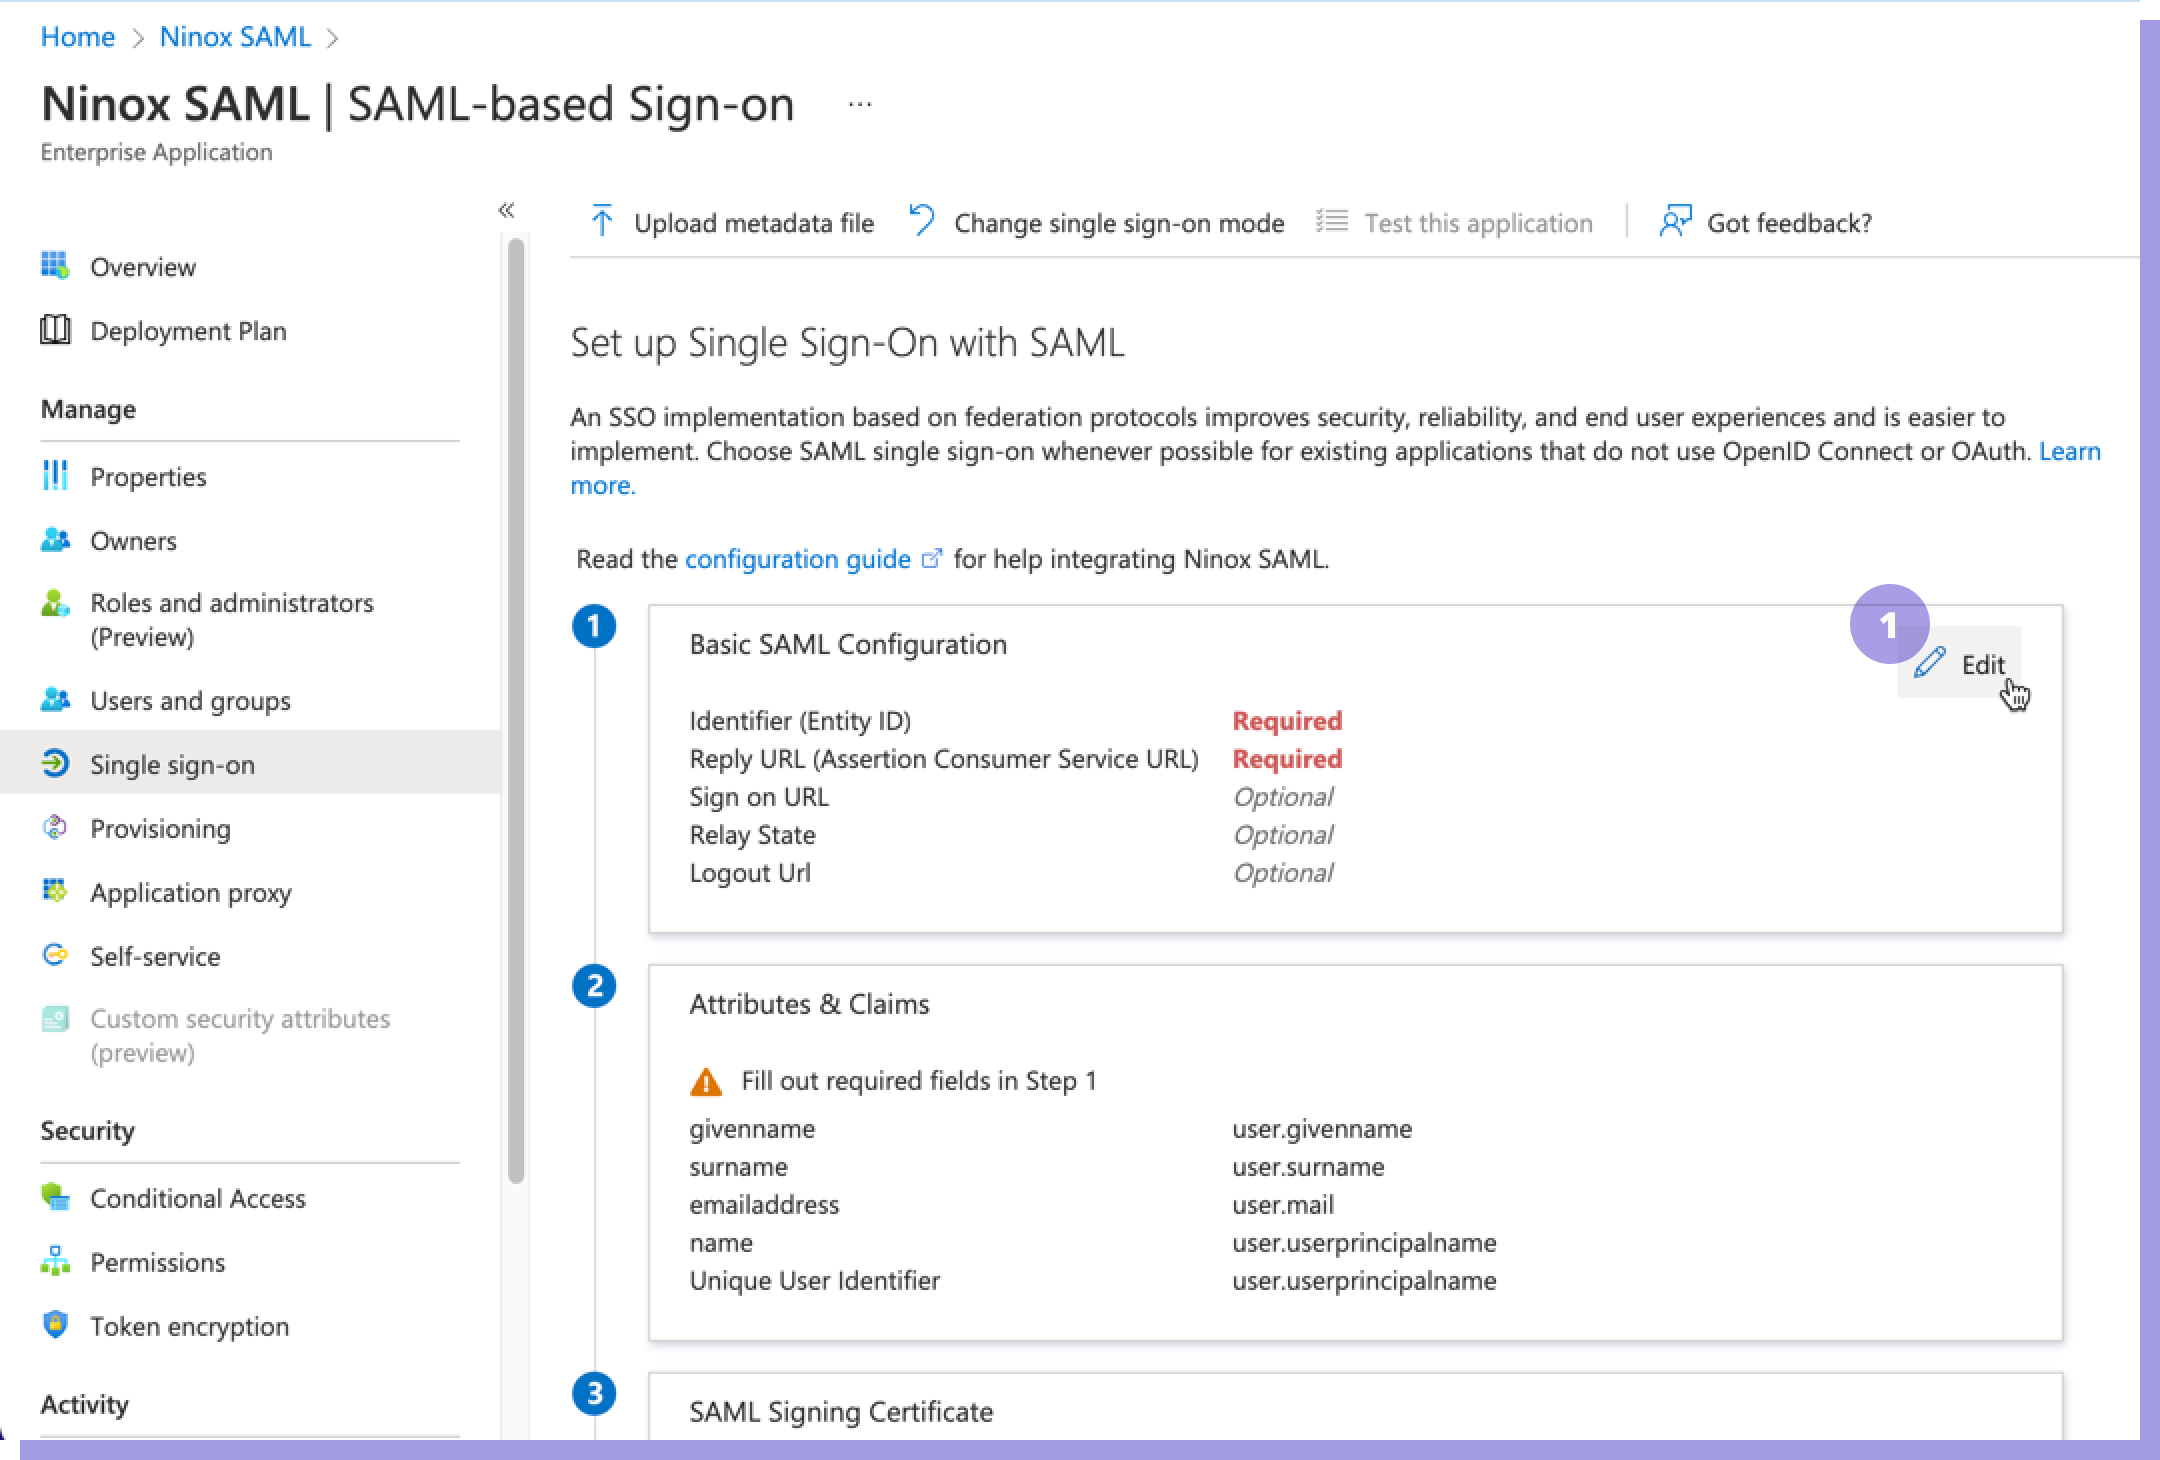Open Provisioning menu item

(160, 829)
